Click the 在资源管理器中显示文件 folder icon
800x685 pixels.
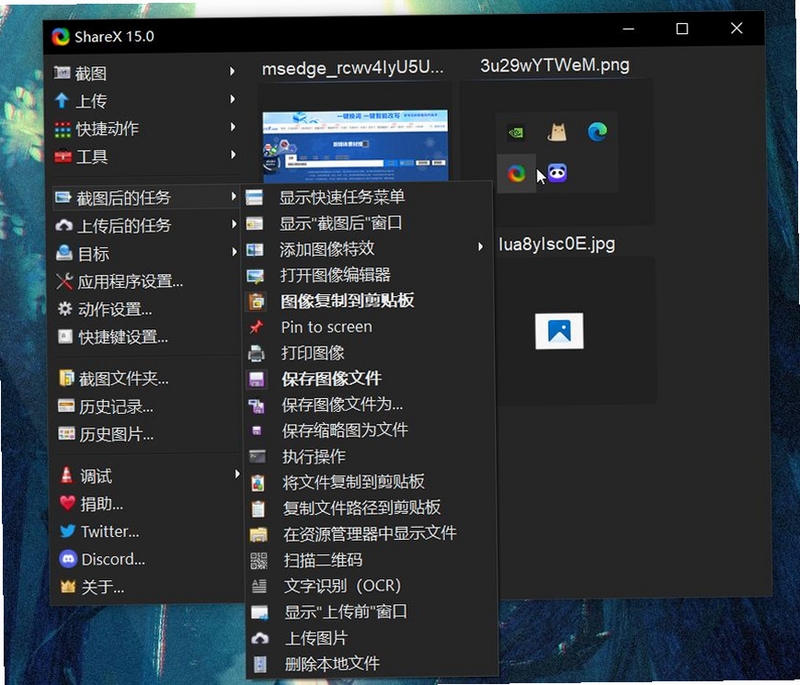coord(259,534)
